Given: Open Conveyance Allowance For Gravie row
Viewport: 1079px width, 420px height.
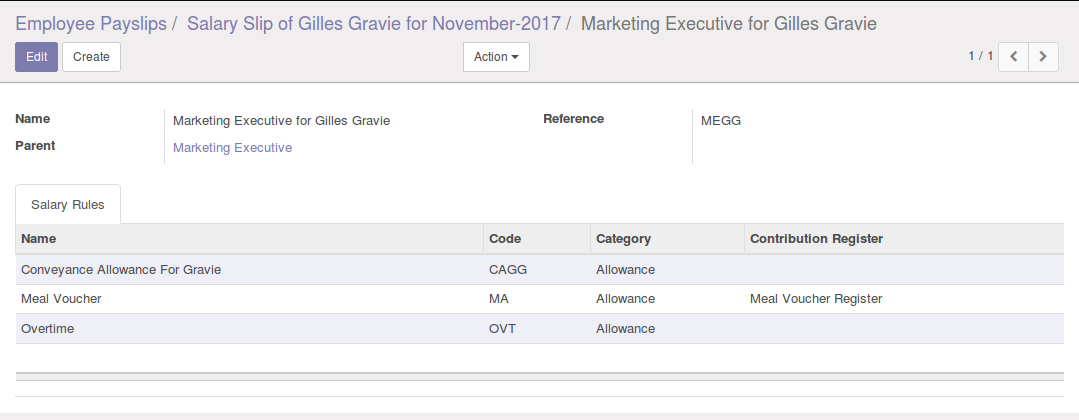Looking at the screenshot, I should pyautogui.click(x=121, y=270).
